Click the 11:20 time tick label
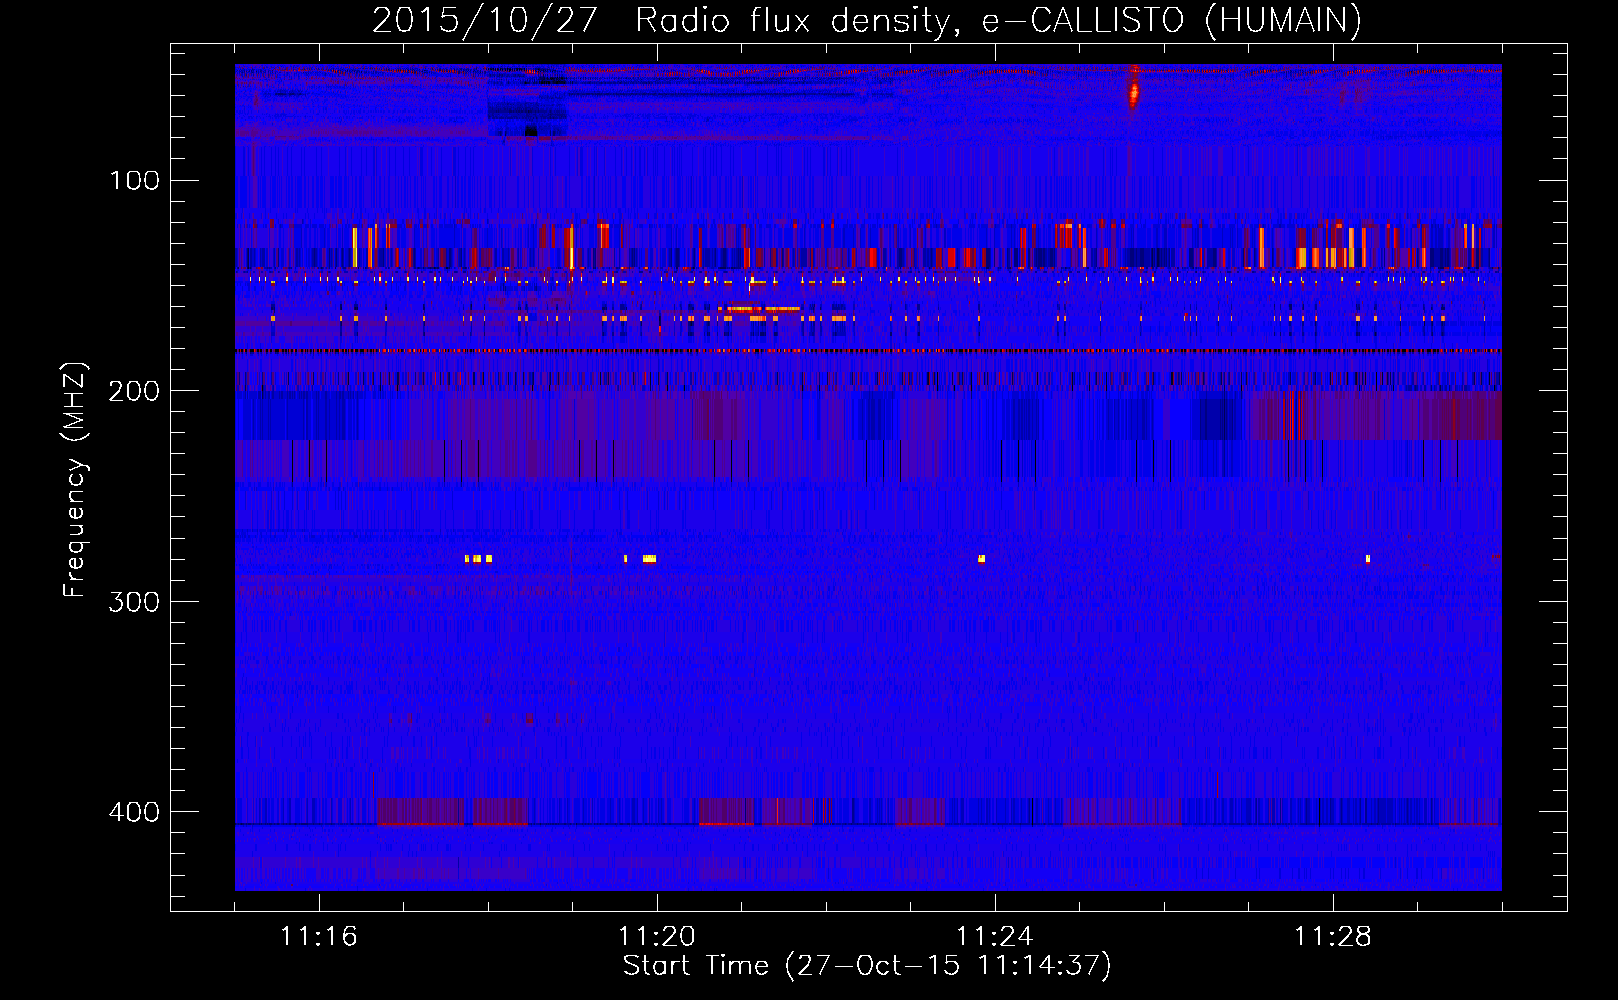This screenshot has width=1618, height=1000. pyautogui.click(x=657, y=937)
